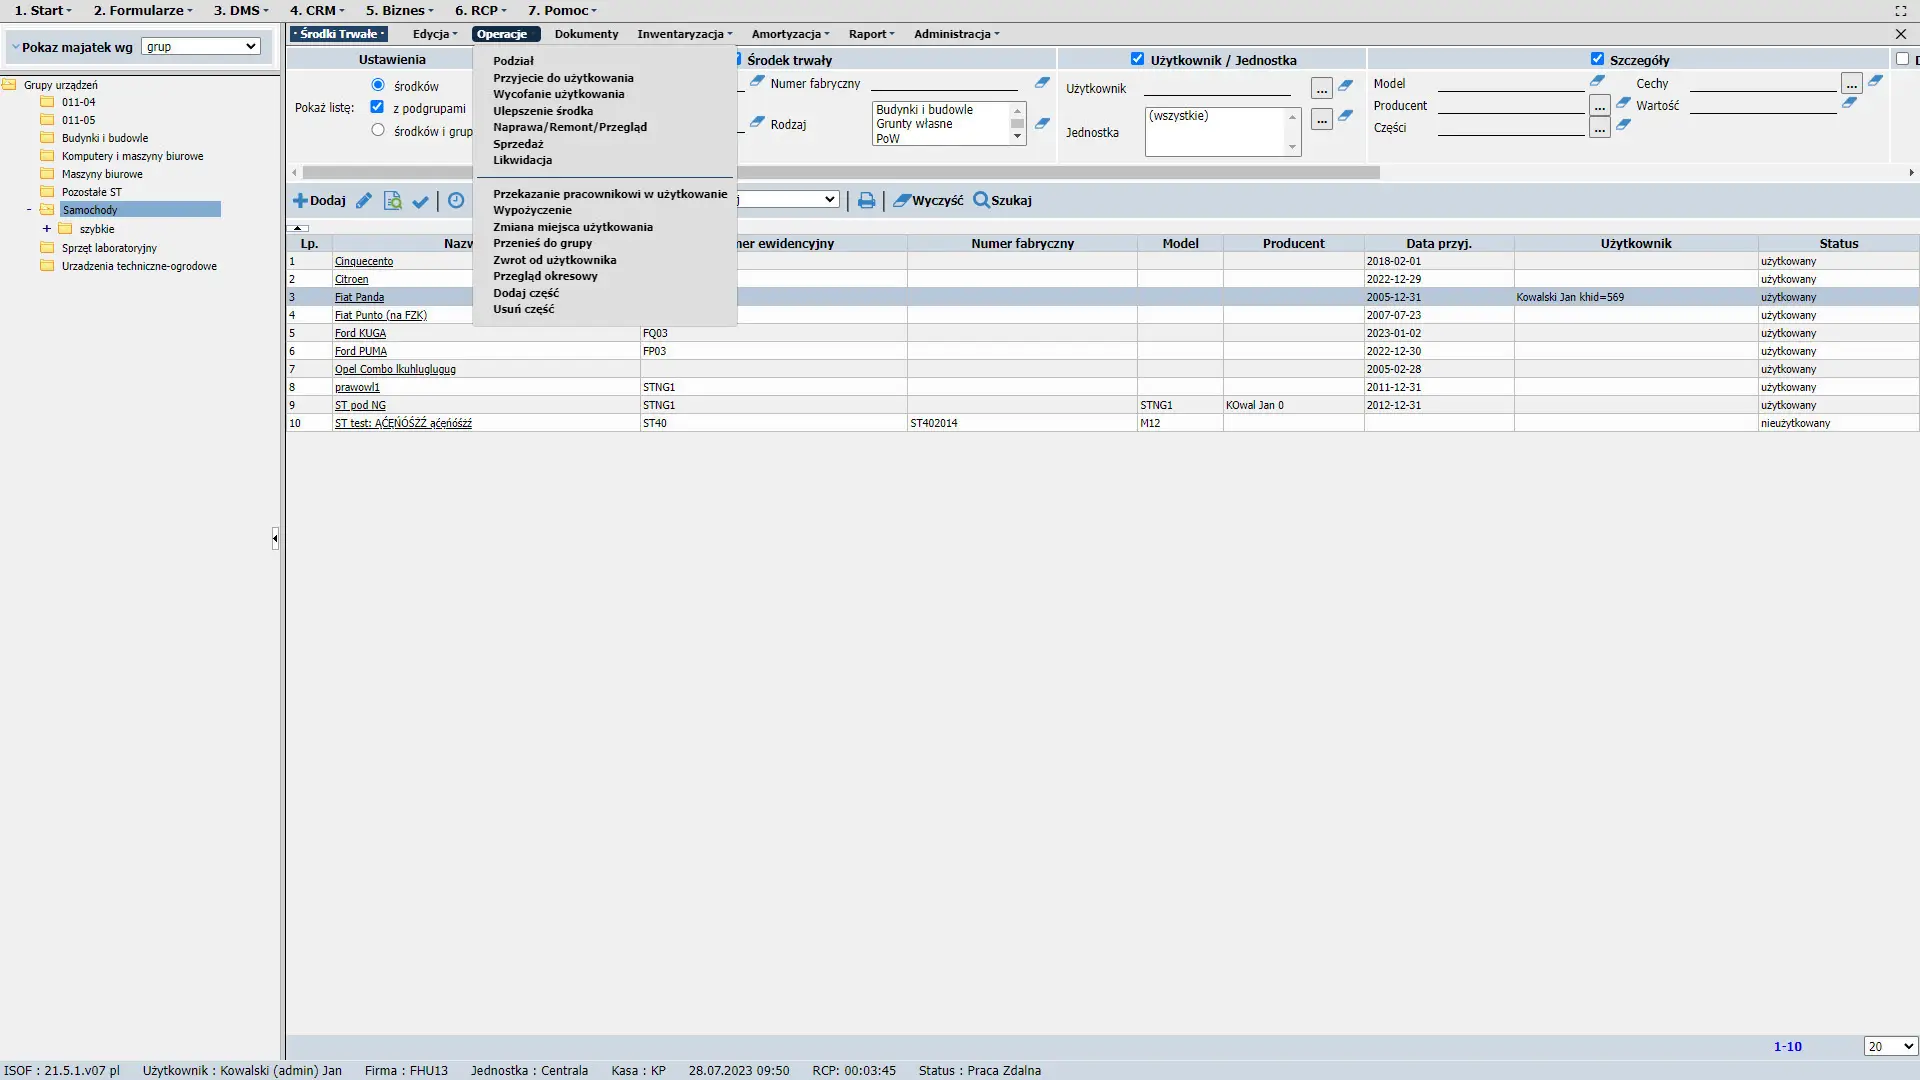Click the printer icon

[x=866, y=201]
